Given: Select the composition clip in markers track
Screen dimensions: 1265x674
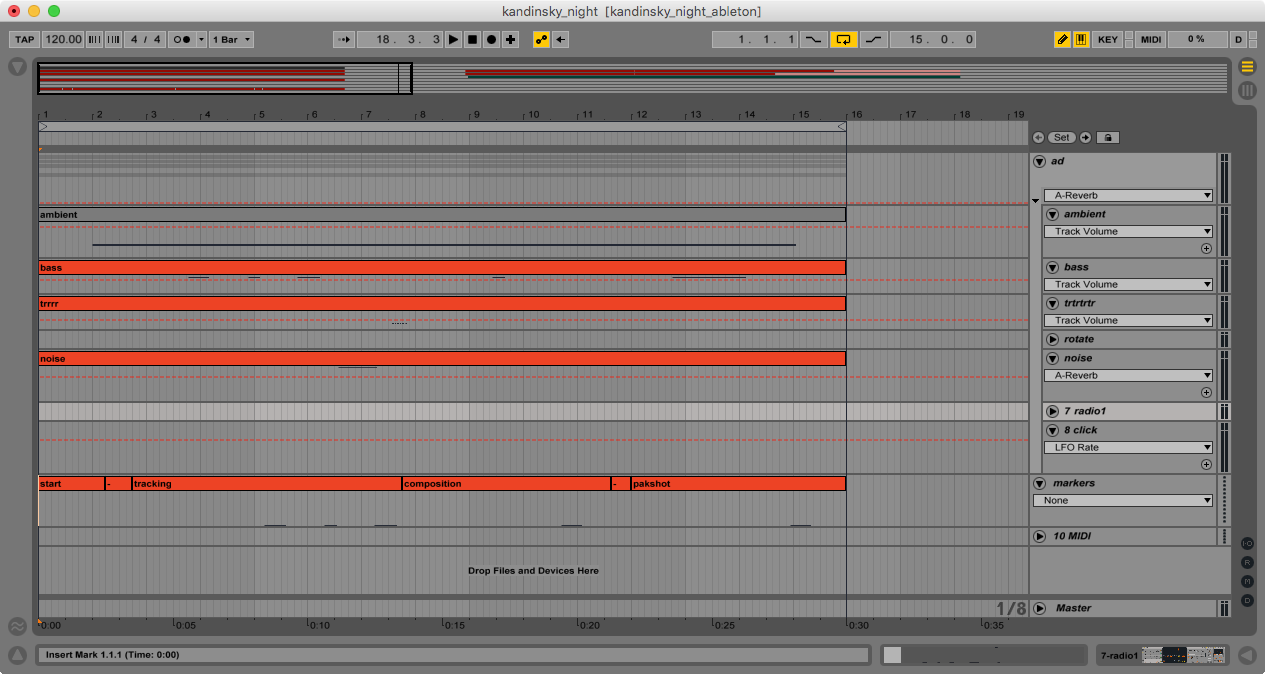Looking at the screenshot, I should 505,483.
